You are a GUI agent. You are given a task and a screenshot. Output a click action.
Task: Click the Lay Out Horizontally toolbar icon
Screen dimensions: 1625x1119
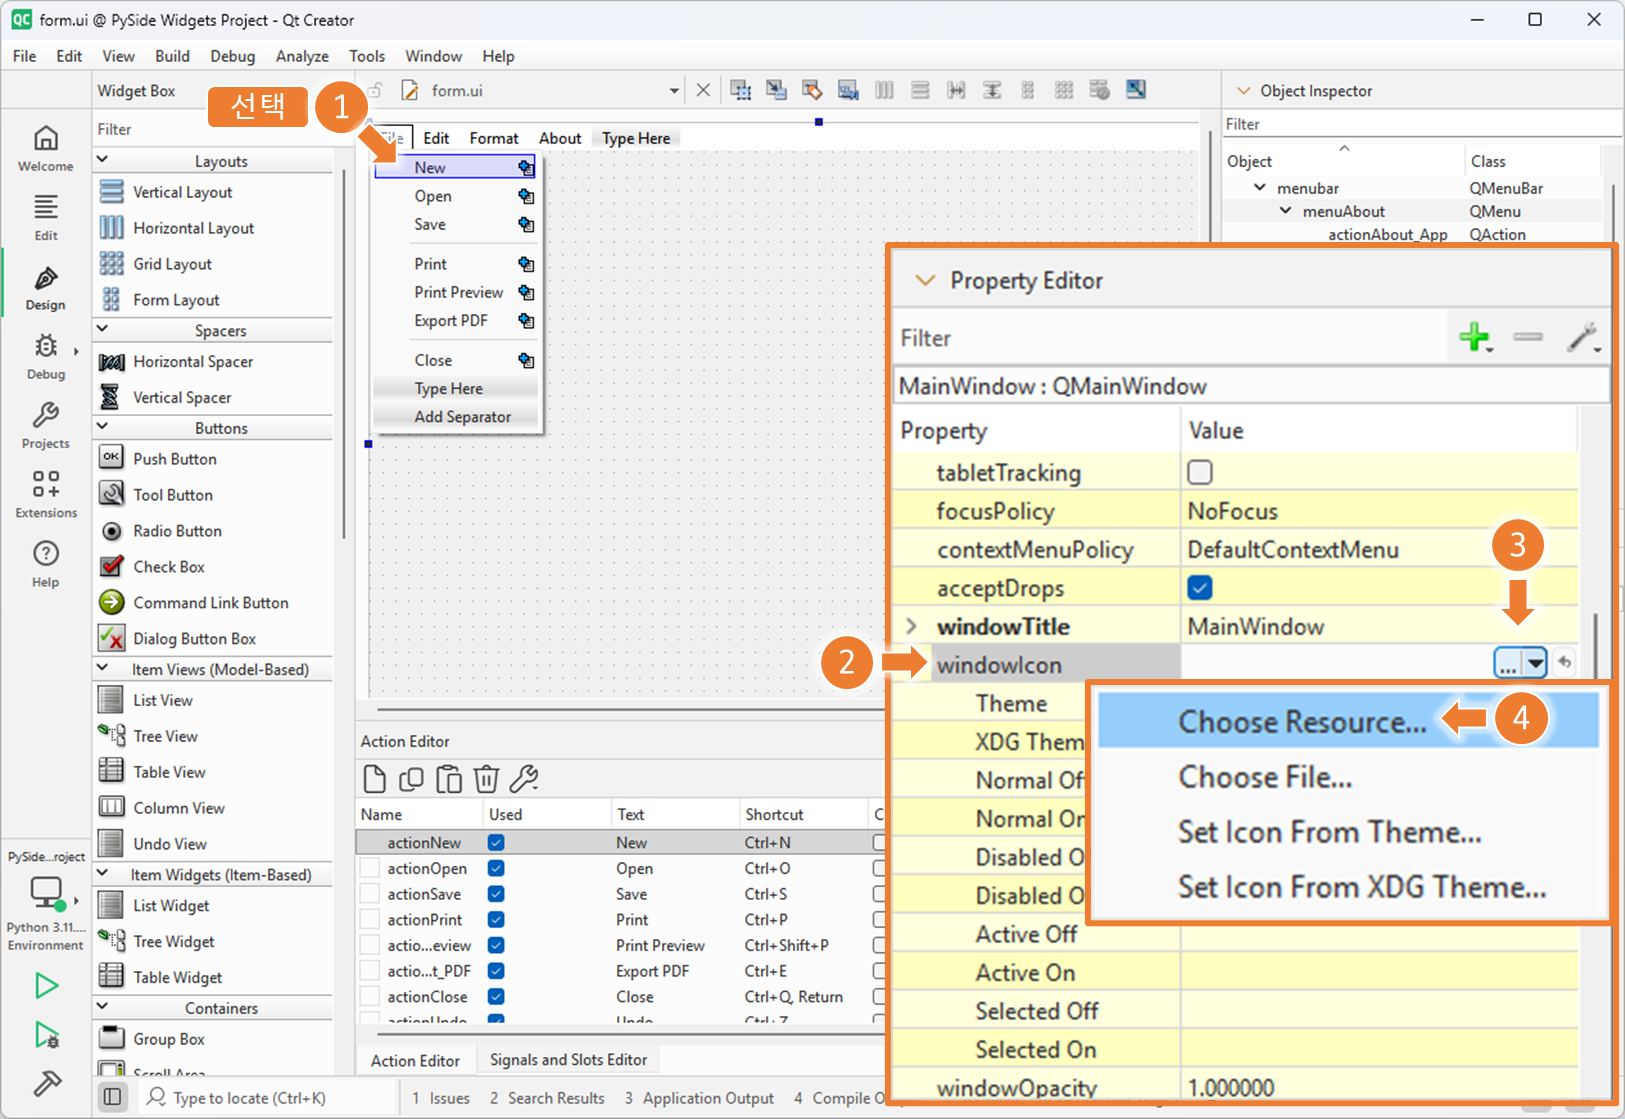pos(884,90)
